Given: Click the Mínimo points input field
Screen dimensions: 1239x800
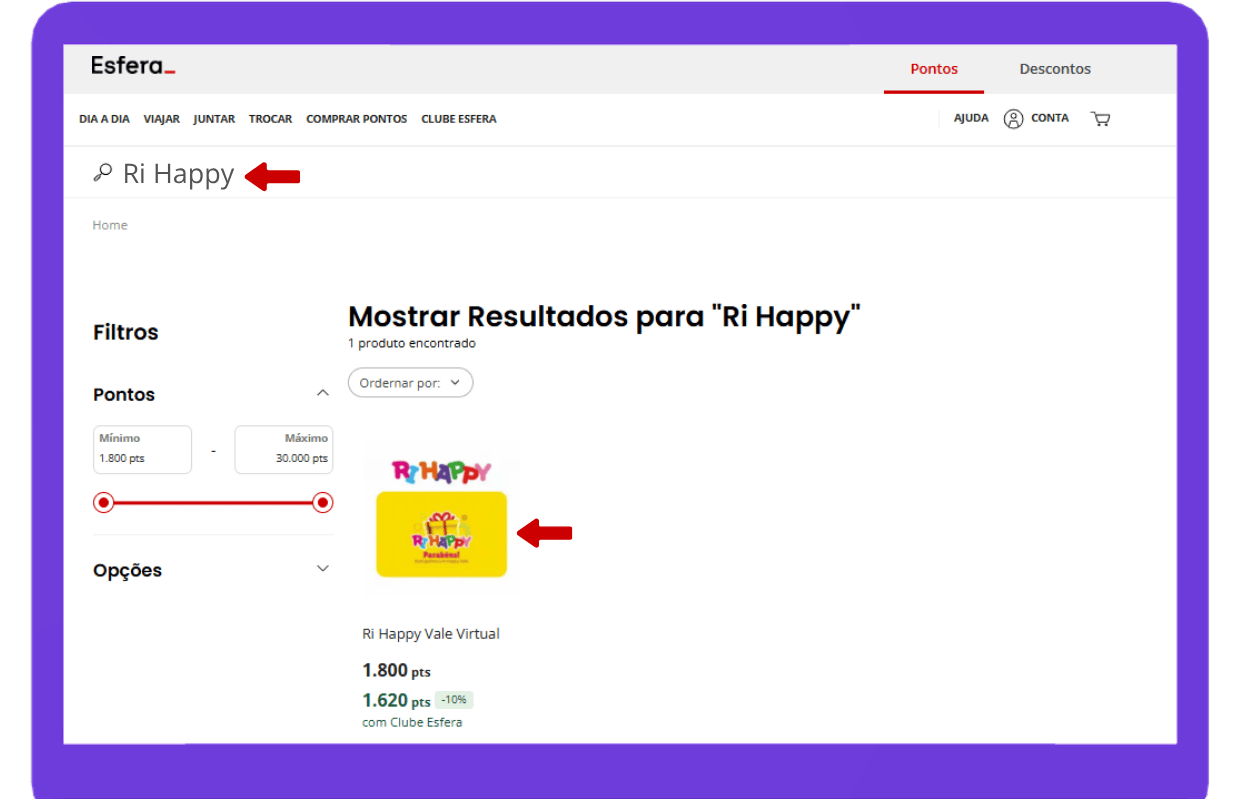Looking at the screenshot, I should [141, 450].
